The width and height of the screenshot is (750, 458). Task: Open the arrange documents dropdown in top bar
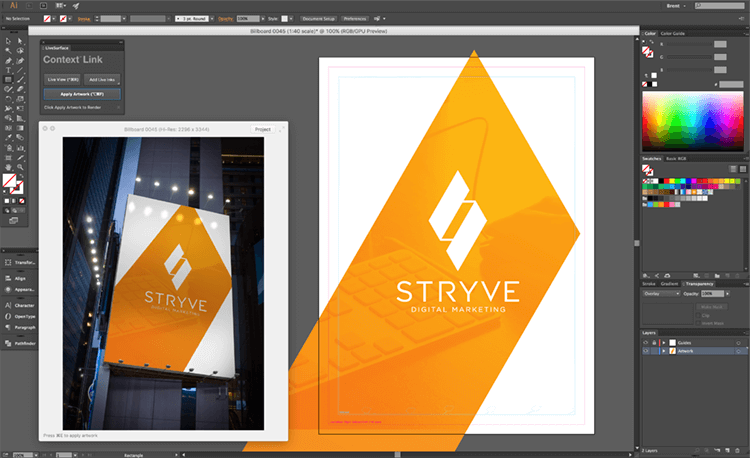tap(61, 6)
